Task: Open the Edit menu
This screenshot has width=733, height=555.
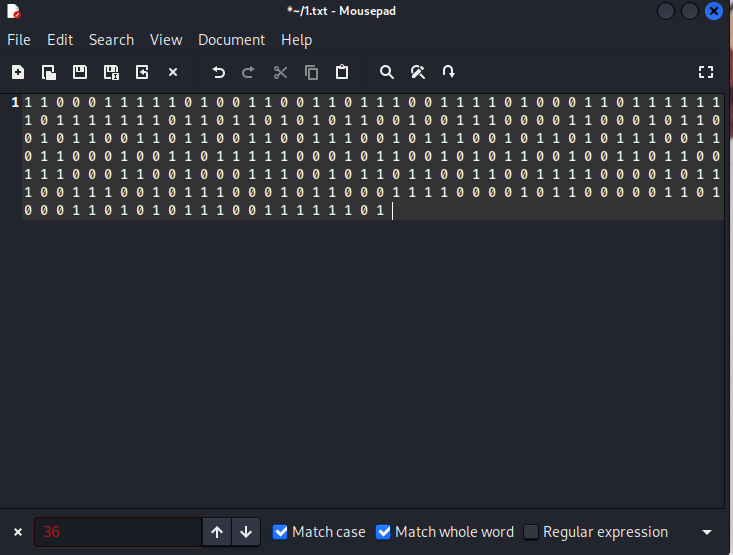Action: 60,40
